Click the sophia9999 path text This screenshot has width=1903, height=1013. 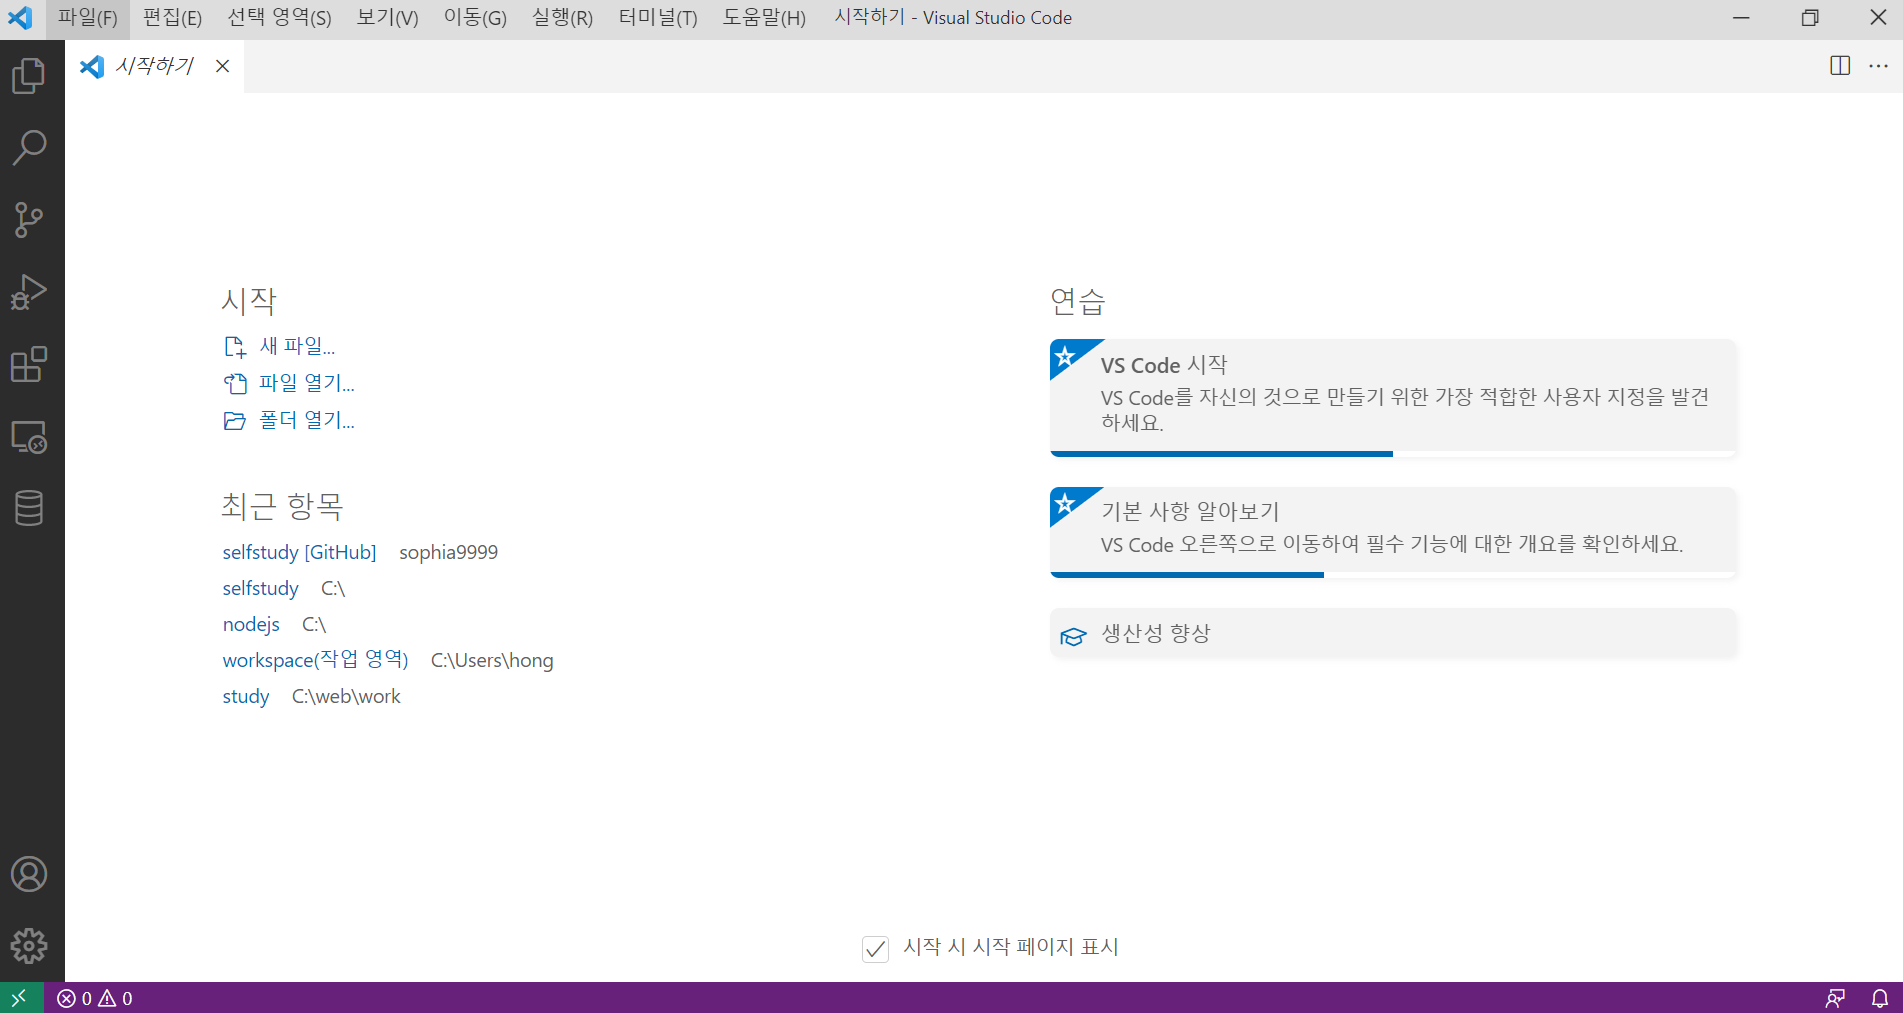(448, 552)
